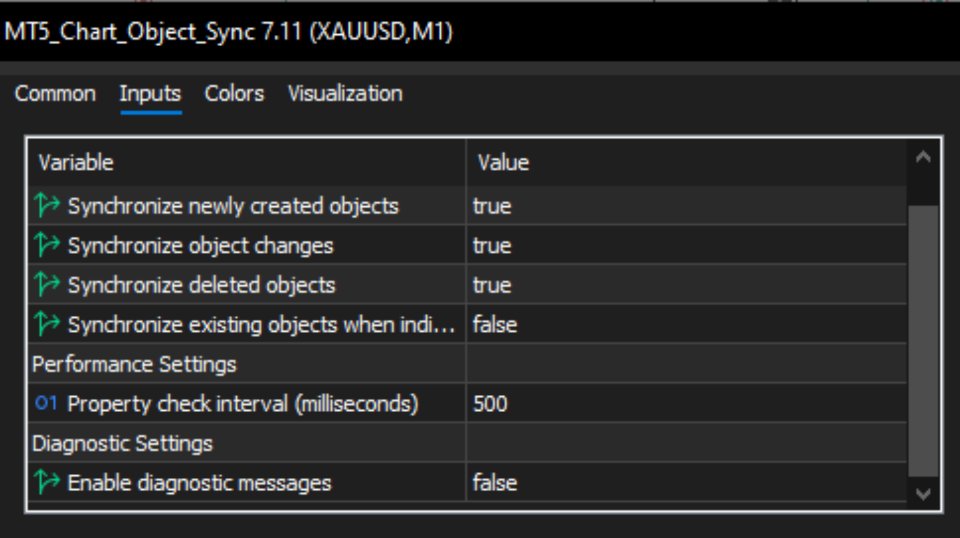Image resolution: width=960 pixels, height=538 pixels.
Task: Open the false value for Enable diagnostic messages
Action: click(x=686, y=482)
